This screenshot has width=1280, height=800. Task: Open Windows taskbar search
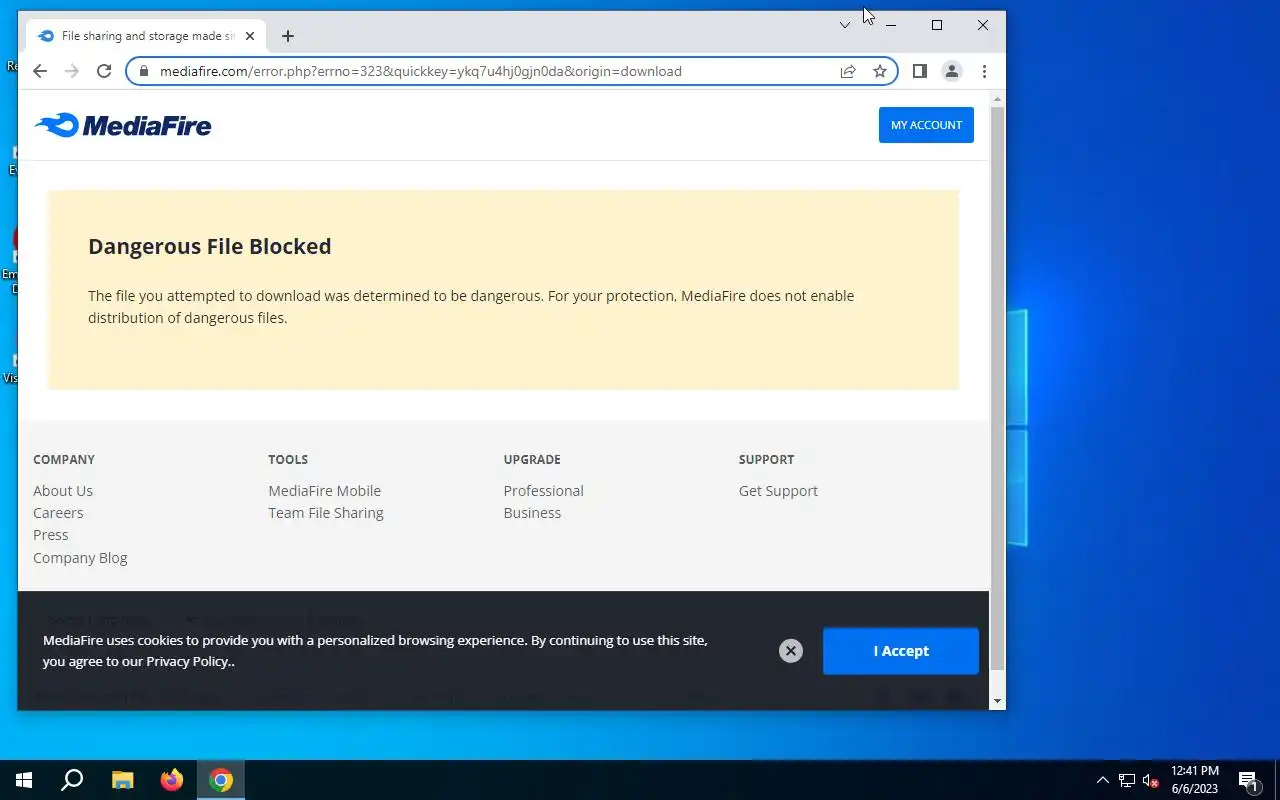[72, 780]
